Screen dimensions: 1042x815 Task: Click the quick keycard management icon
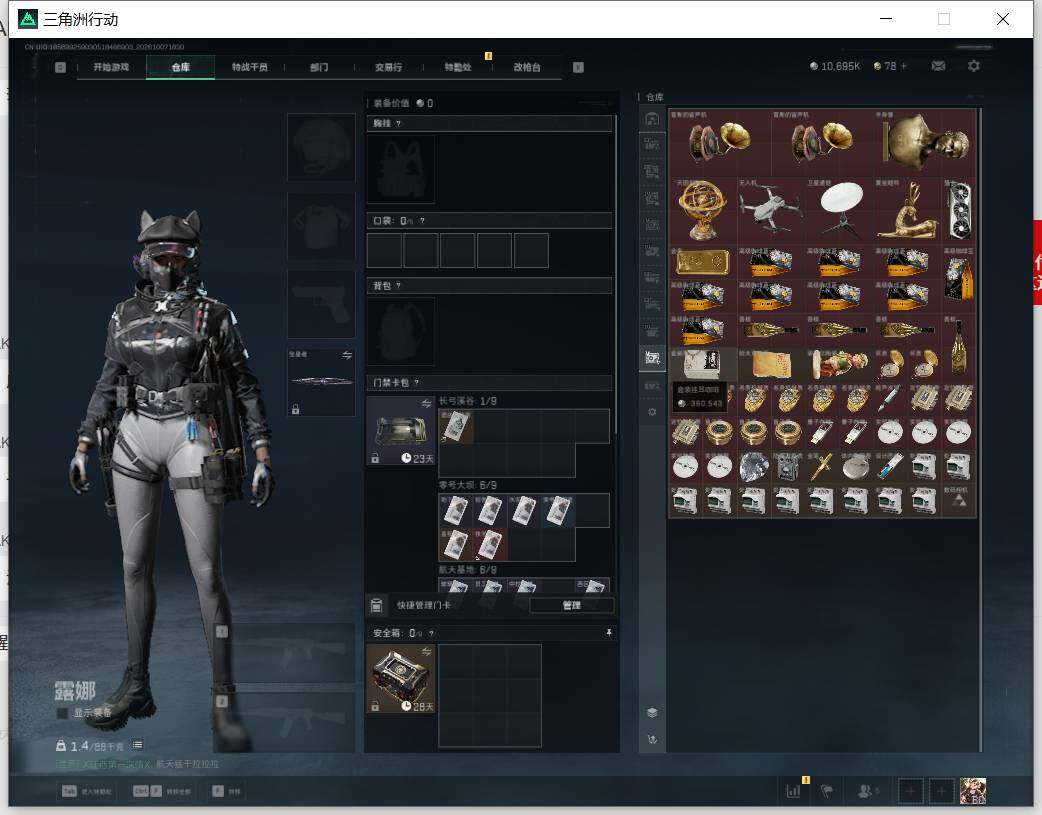[376, 605]
